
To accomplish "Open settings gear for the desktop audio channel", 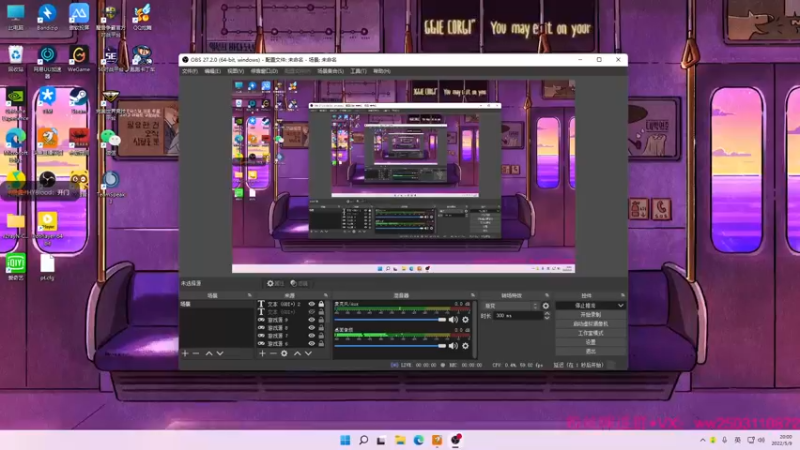I will (x=465, y=345).
